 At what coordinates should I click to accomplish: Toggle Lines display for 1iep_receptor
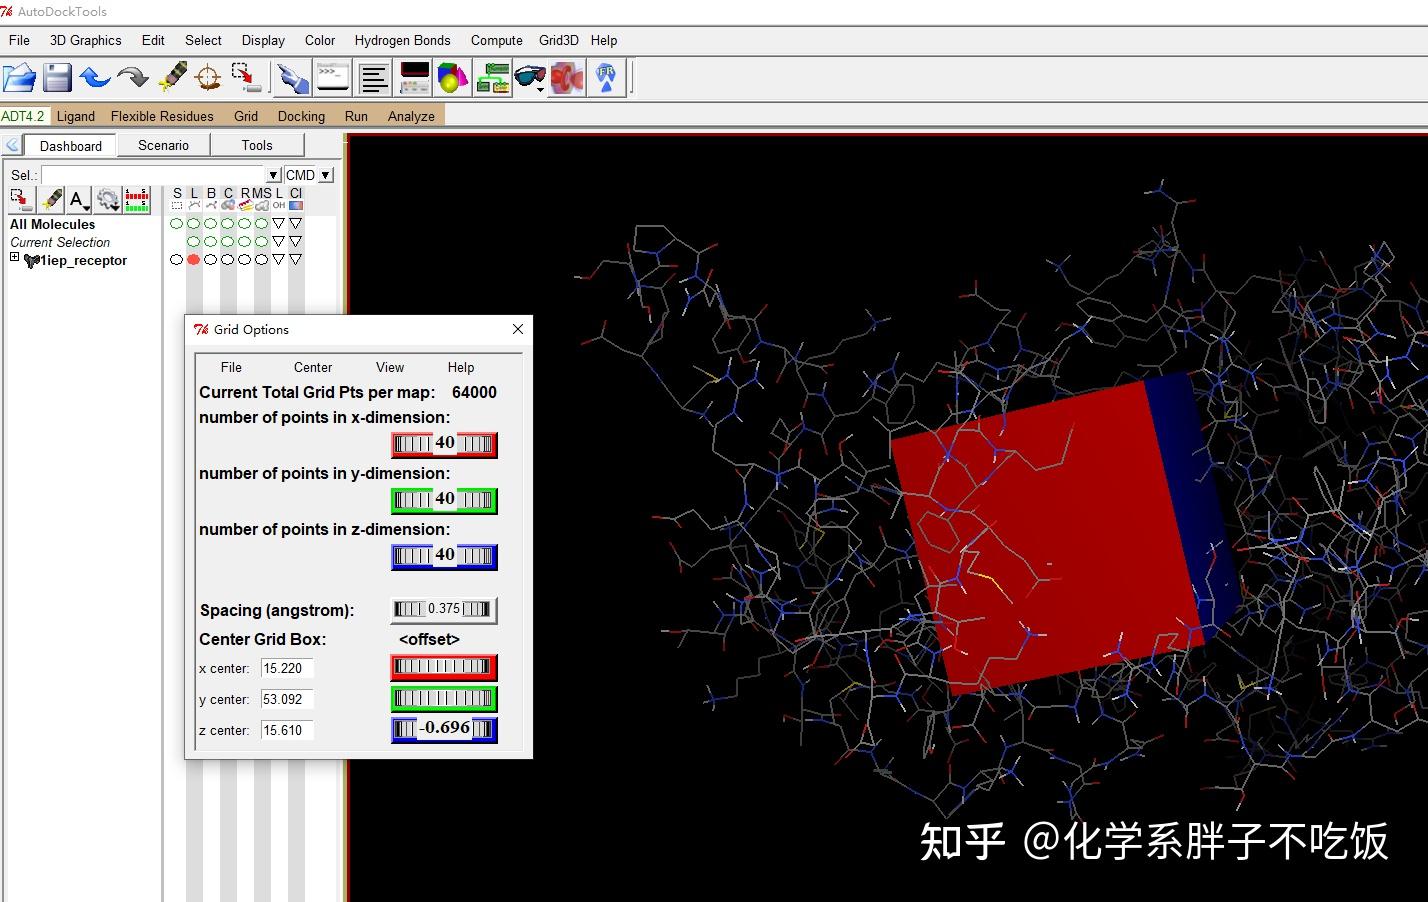tap(193, 259)
